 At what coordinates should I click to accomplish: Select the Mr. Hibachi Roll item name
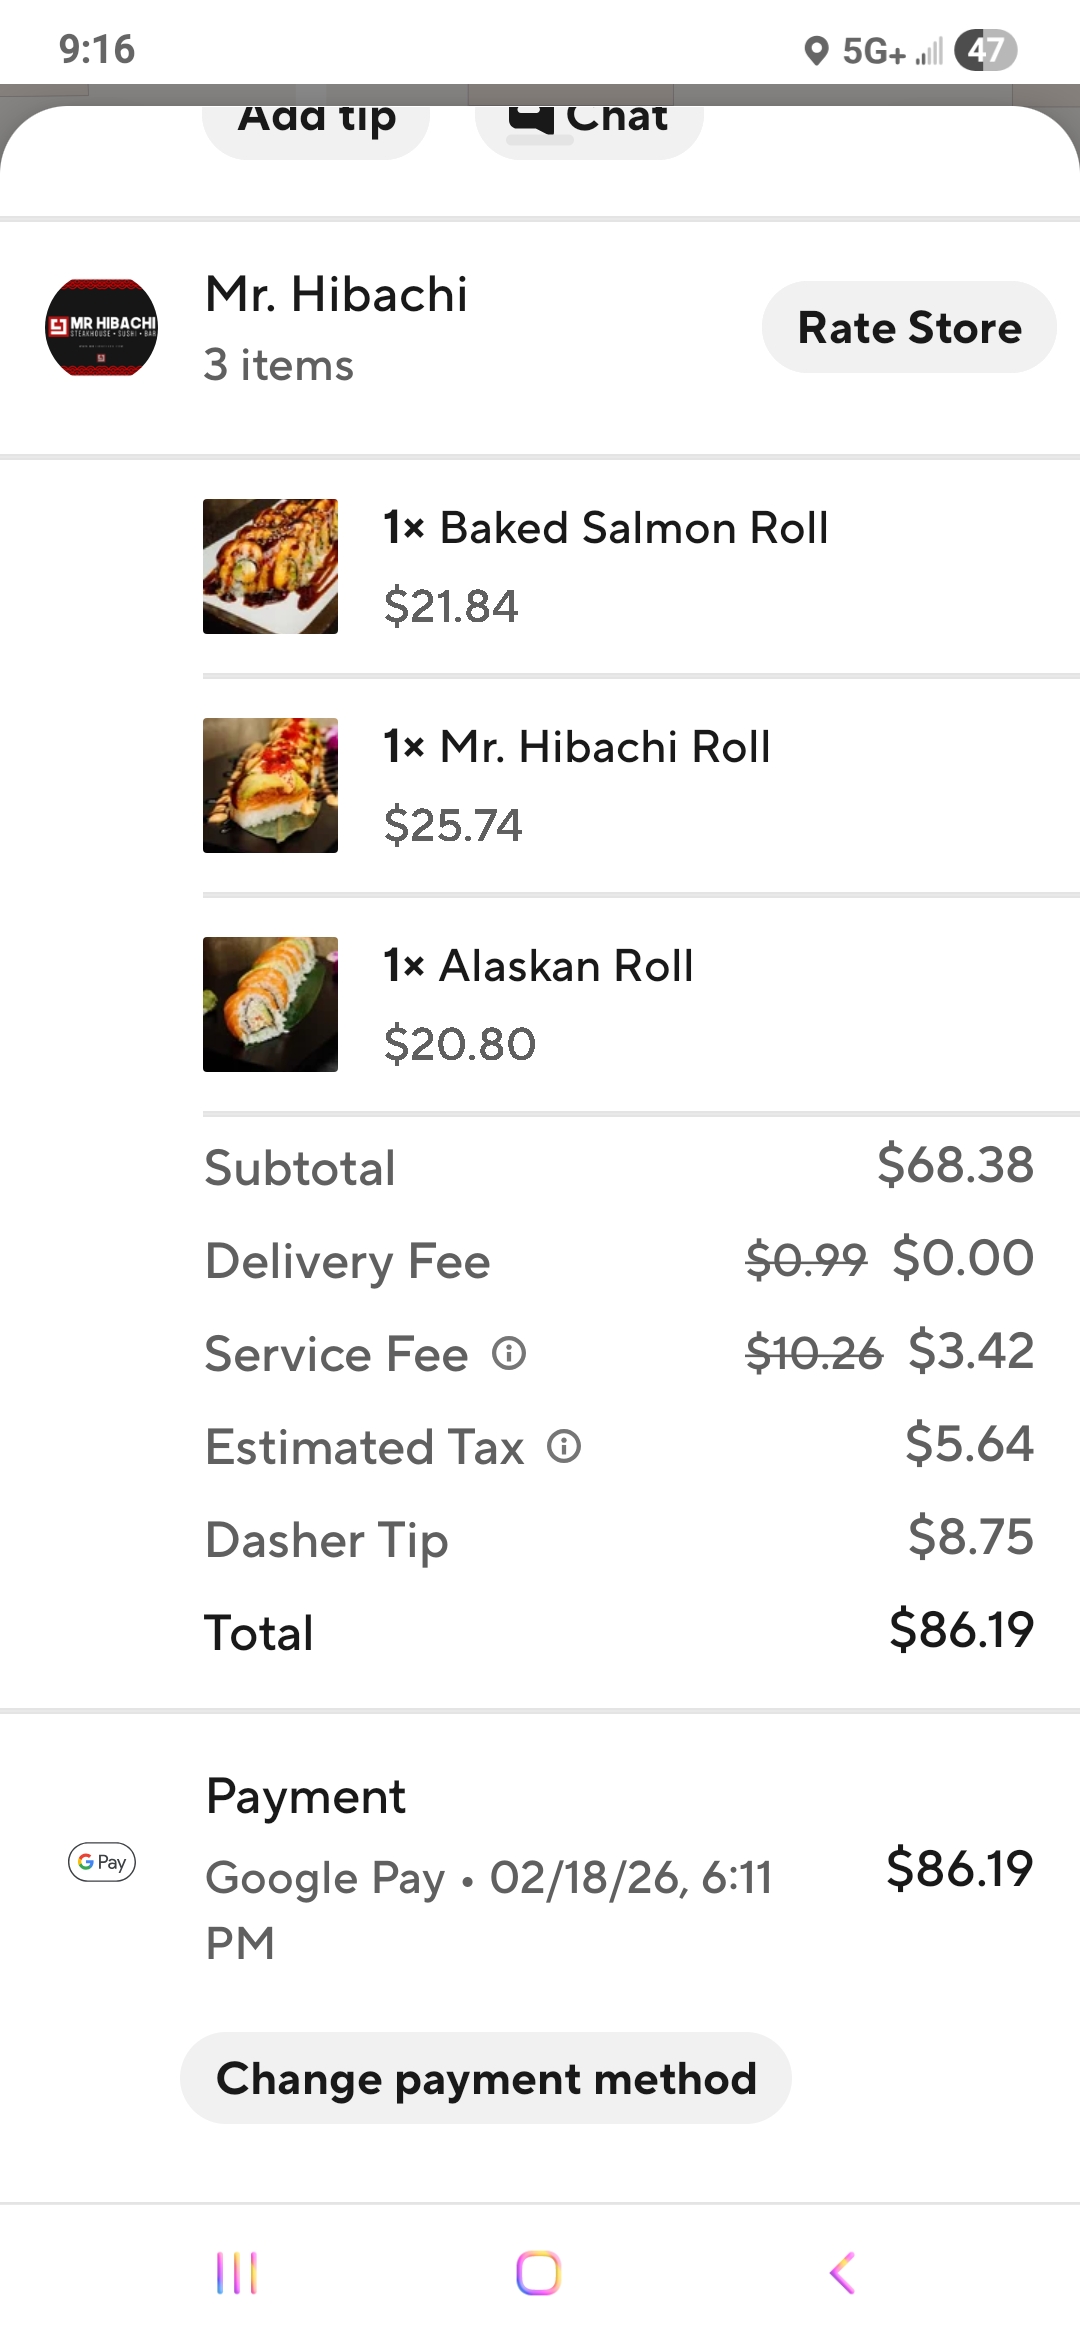coord(577,747)
